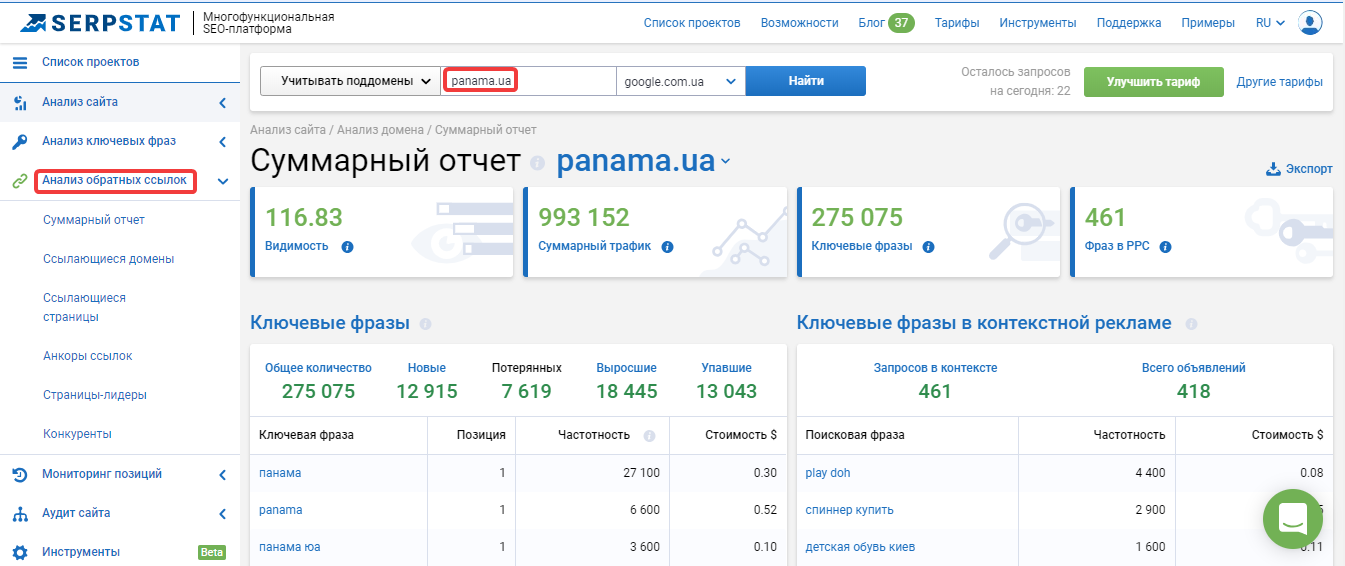Screen dimensions: 1345x566
Task: Click the Экспорт download icon
Action: click(x=1273, y=169)
